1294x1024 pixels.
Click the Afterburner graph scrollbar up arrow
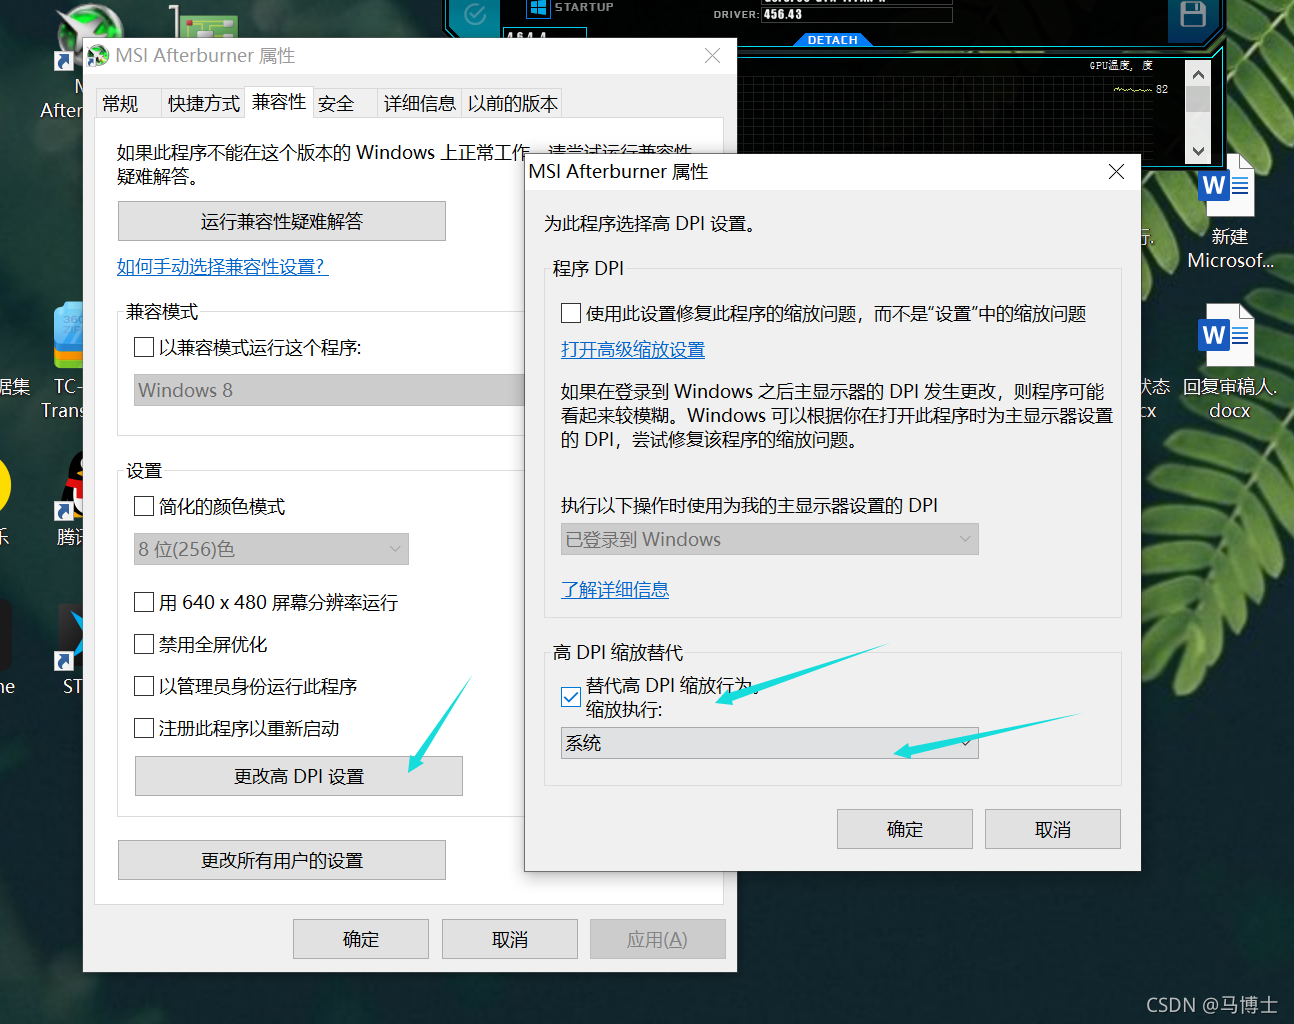pos(1198,74)
